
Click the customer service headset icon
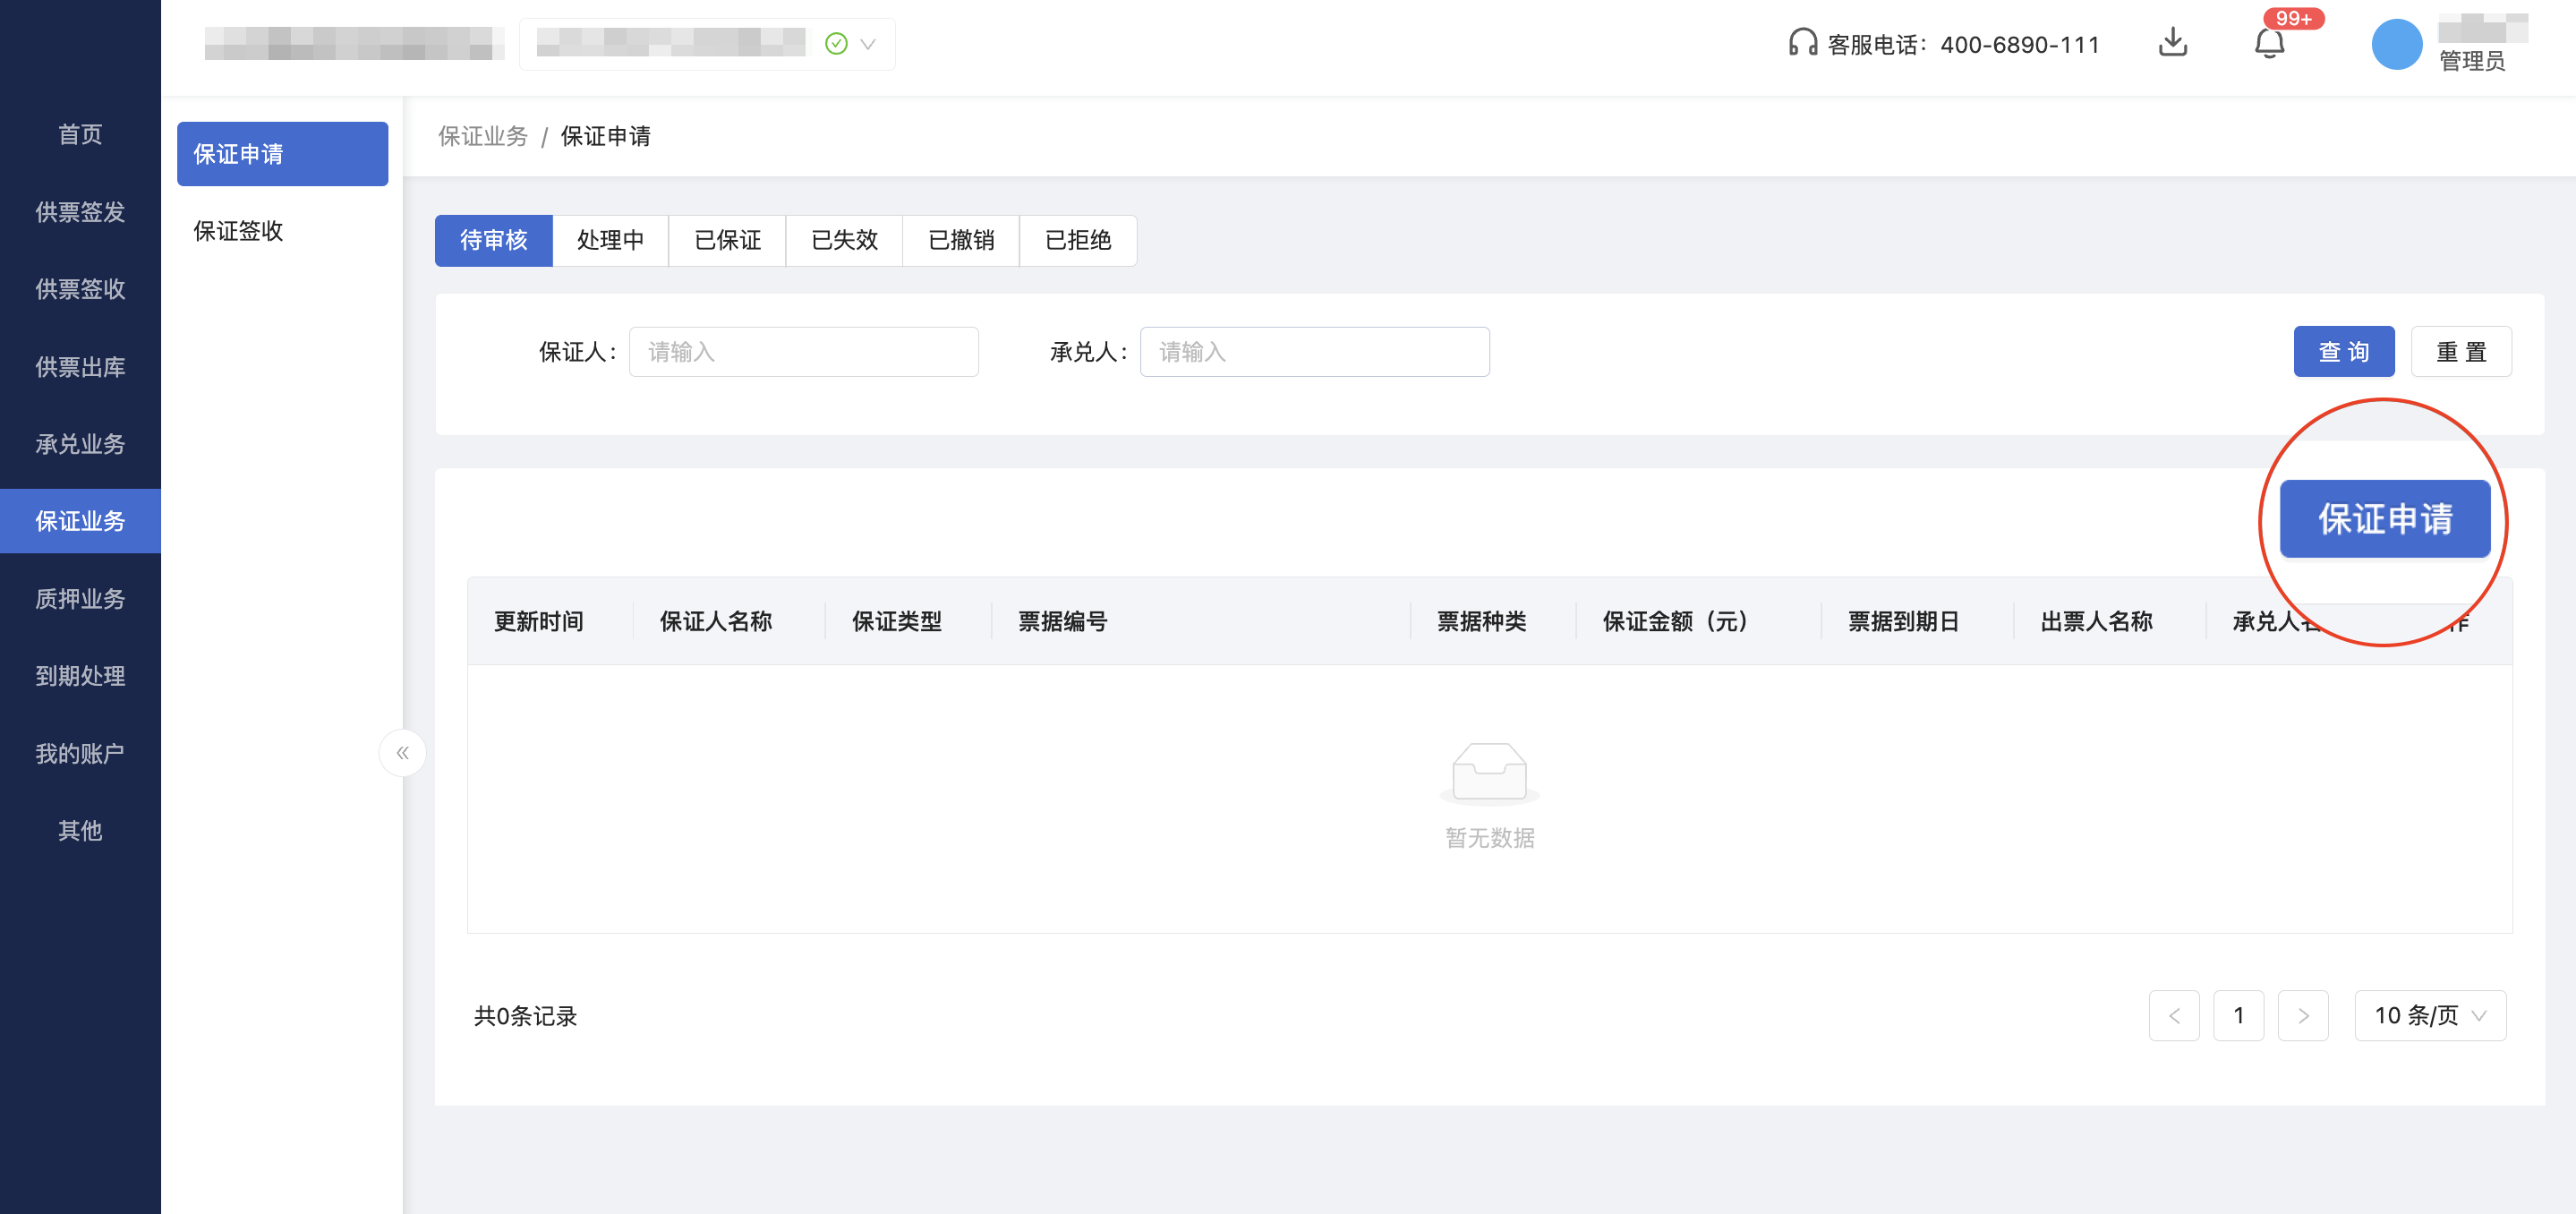(x=1802, y=43)
